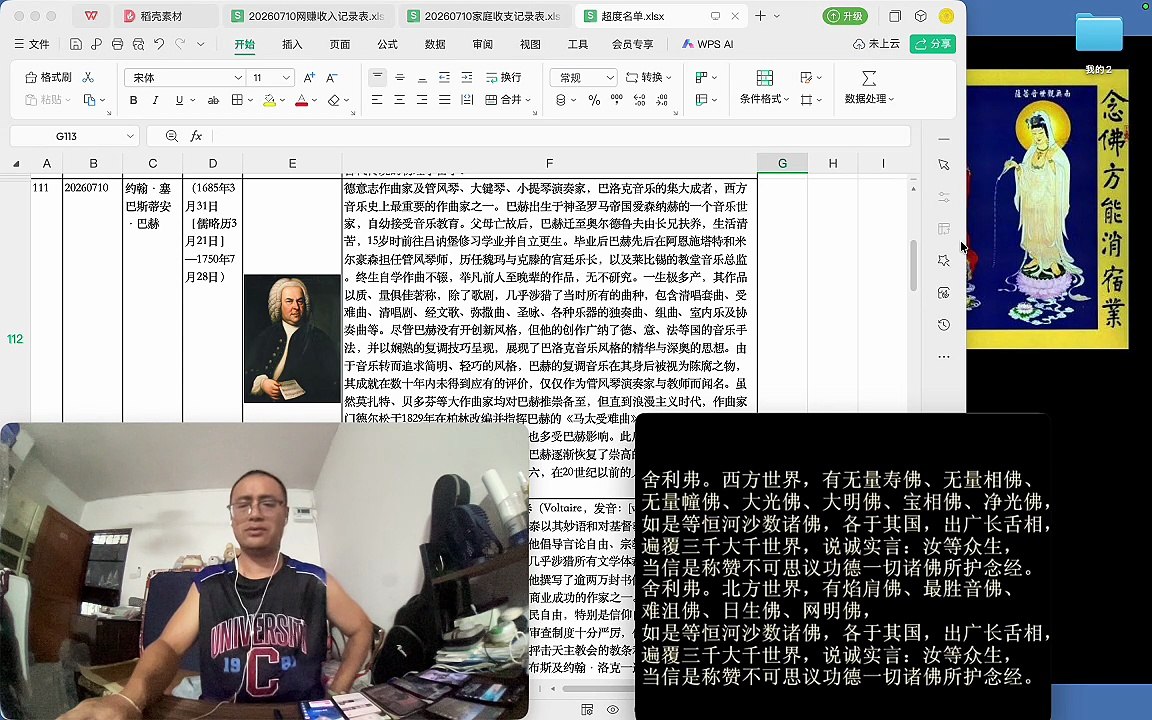Click the zoom magnifier icon in formula bar
1152x720 pixels.
171,136
